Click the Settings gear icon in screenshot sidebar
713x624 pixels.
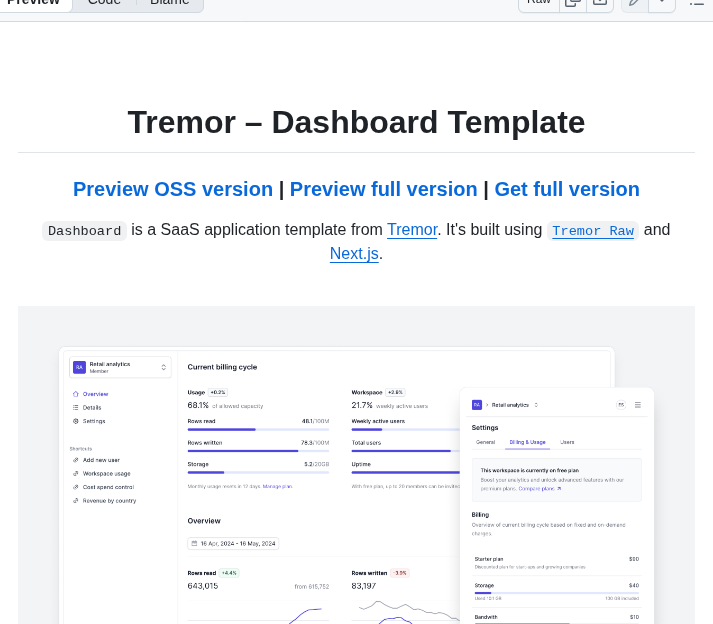pyautogui.click(x=75, y=421)
